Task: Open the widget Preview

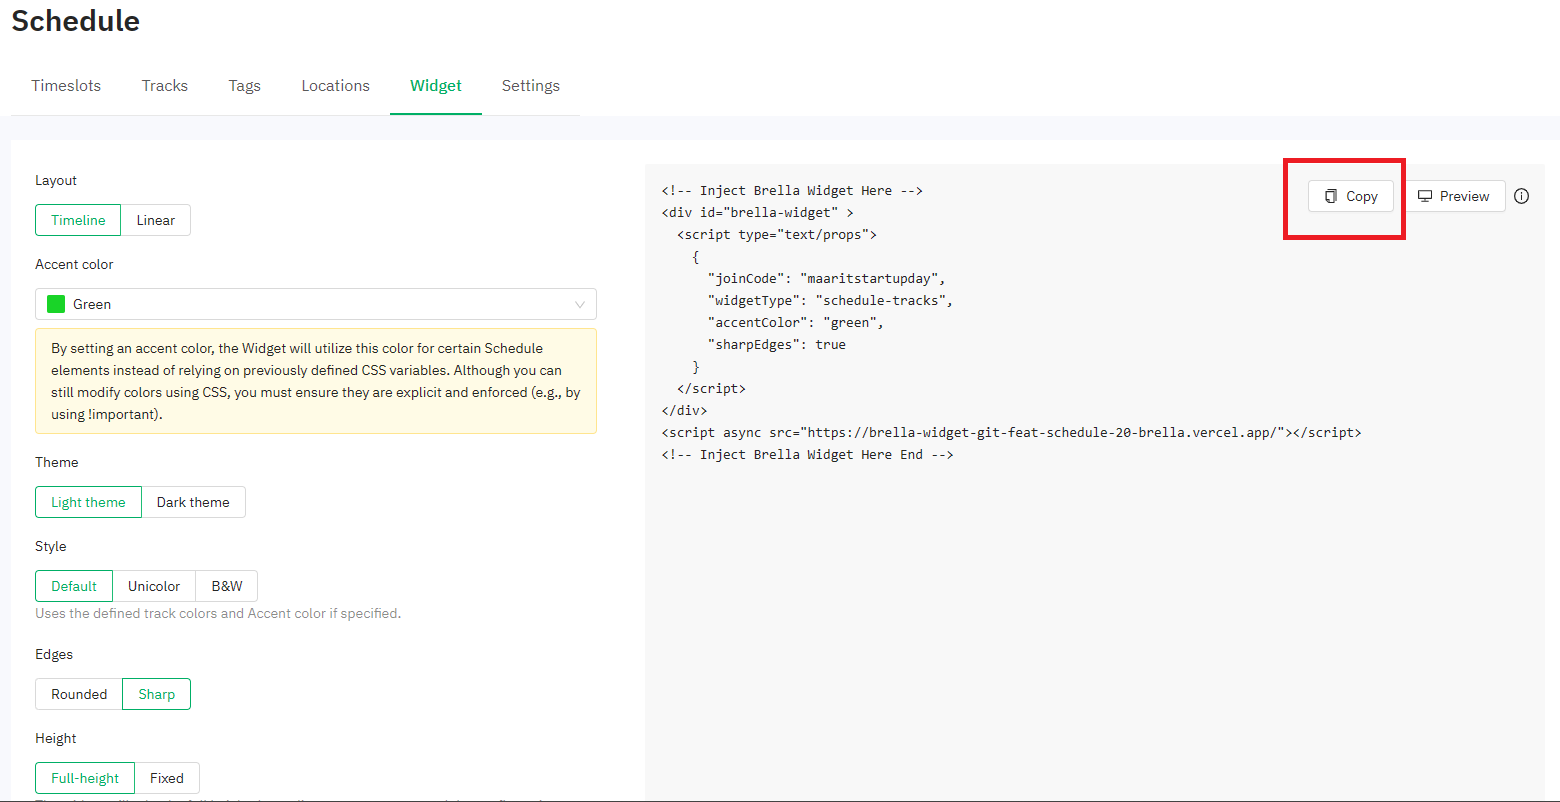Action: click(x=1453, y=196)
